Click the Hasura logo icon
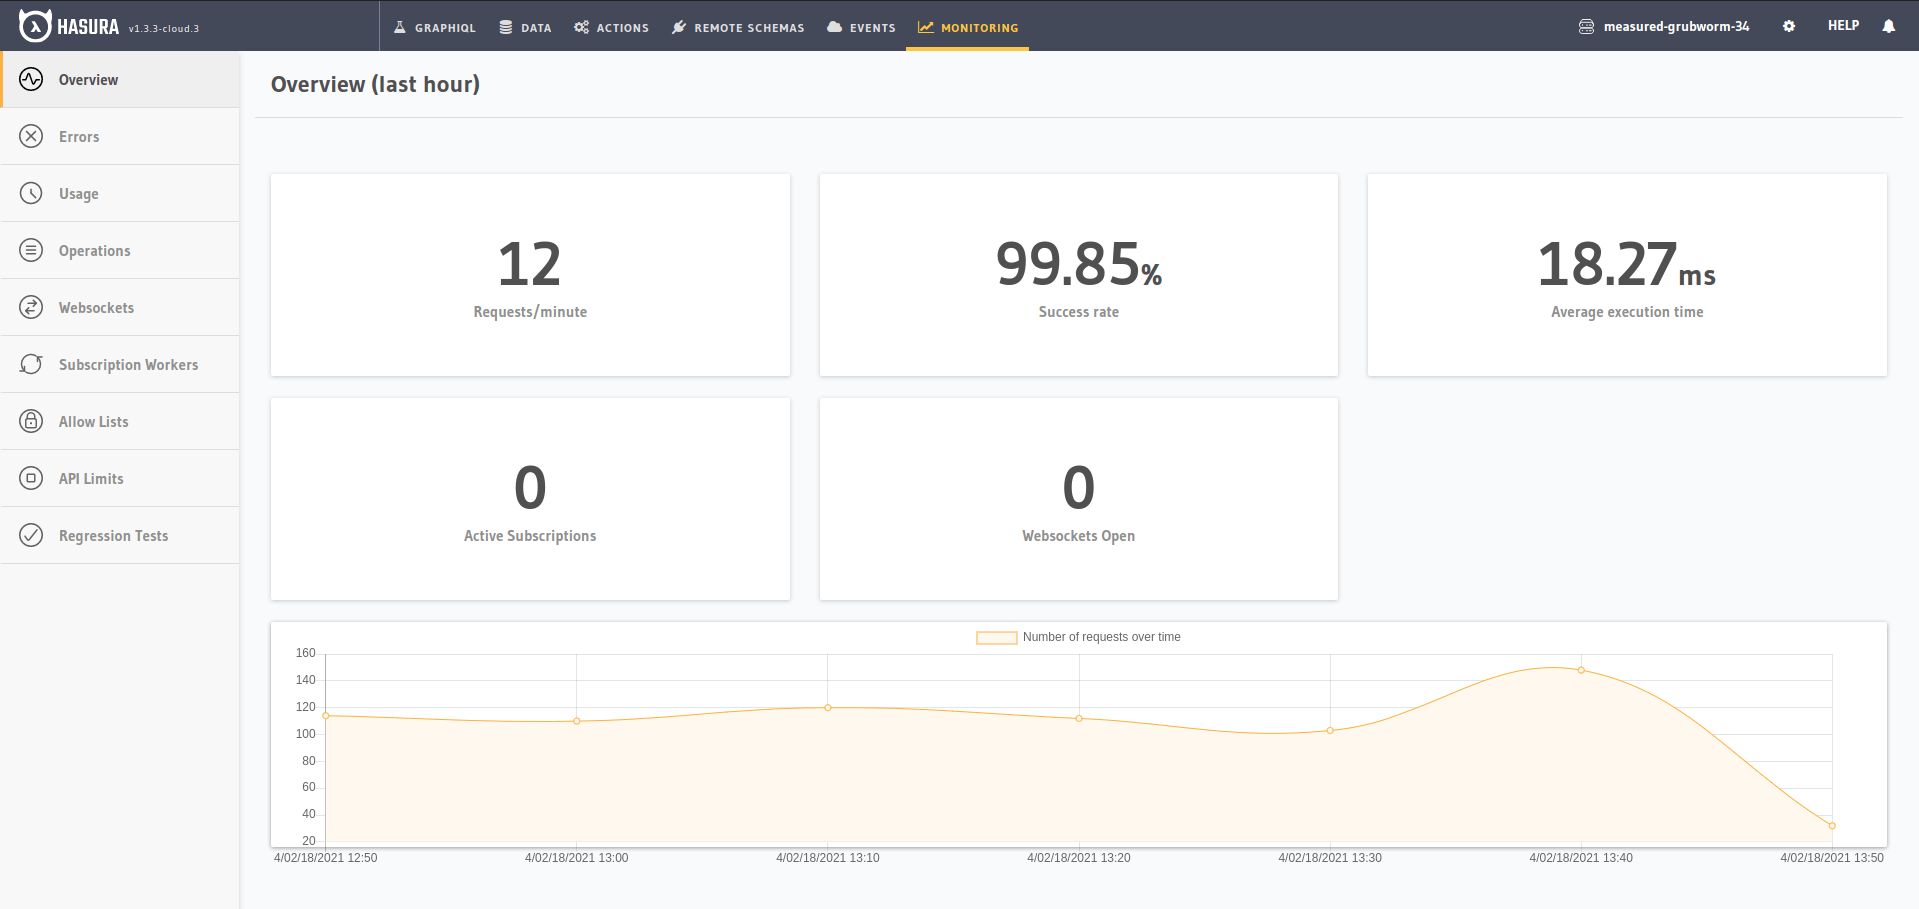The height and width of the screenshot is (909, 1919). [x=35, y=26]
